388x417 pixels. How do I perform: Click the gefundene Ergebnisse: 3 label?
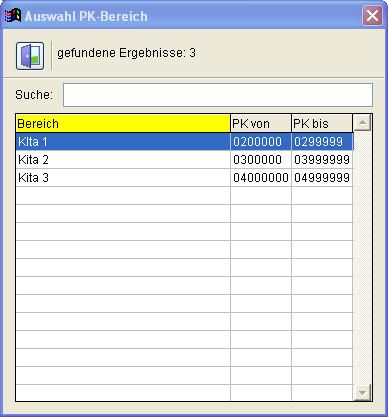click(x=126, y=53)
